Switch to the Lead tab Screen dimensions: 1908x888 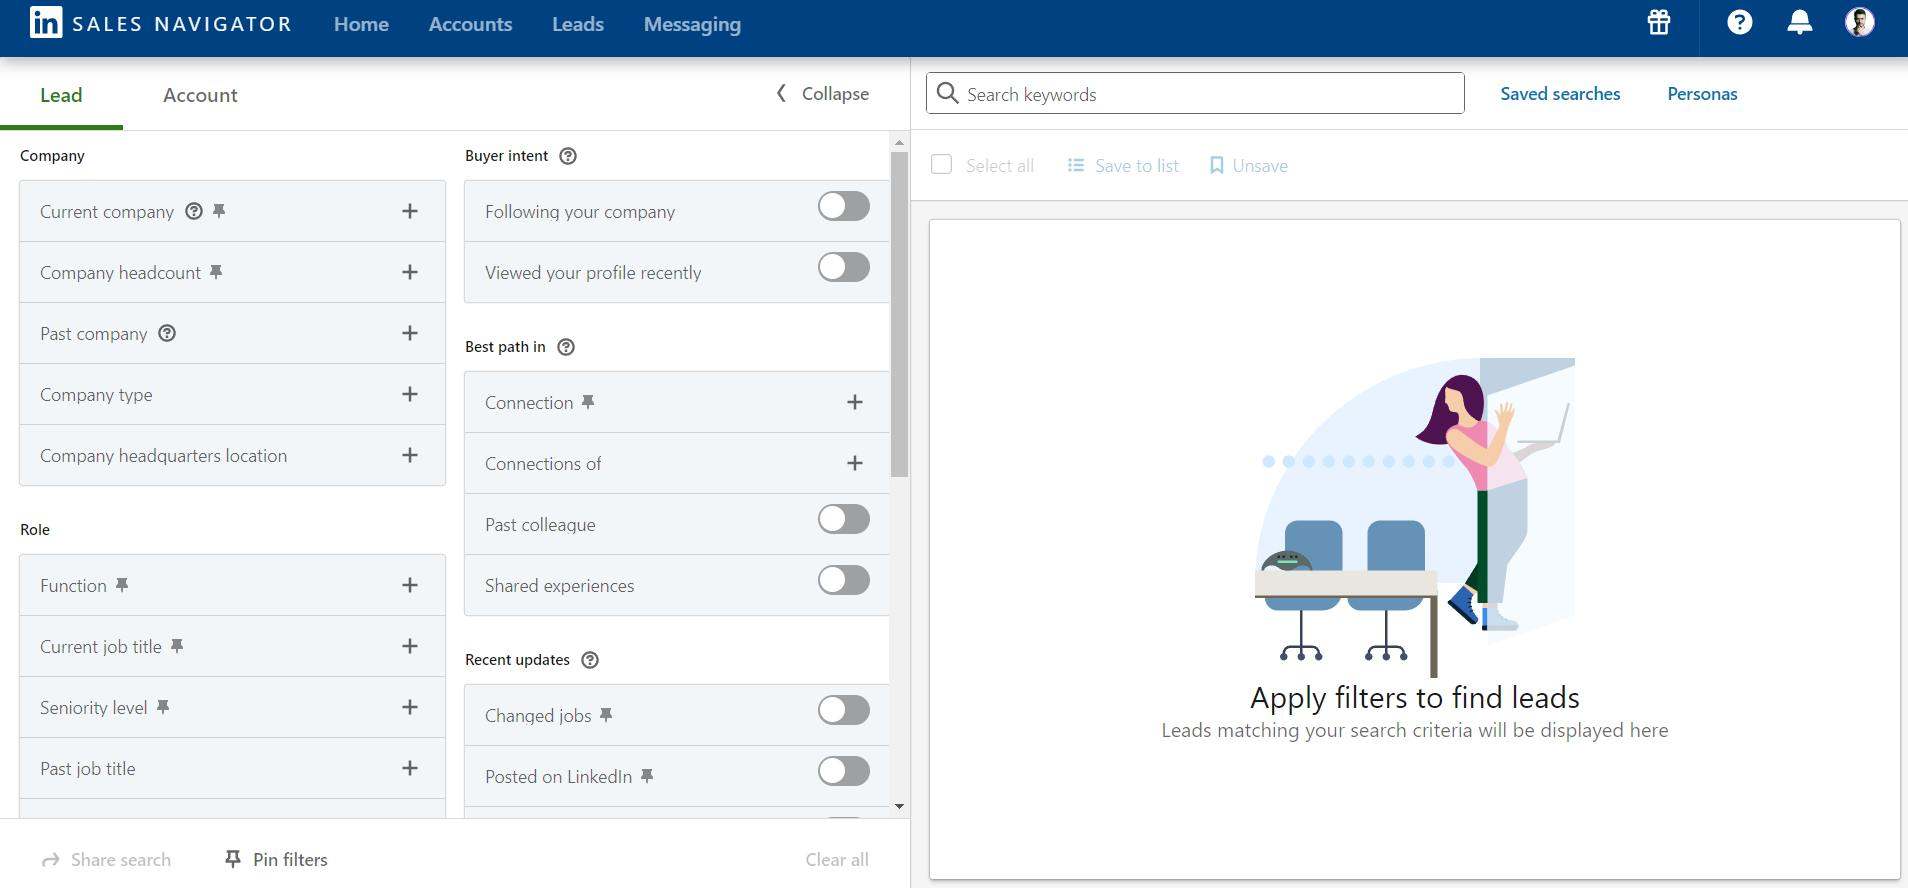(61, 95)
